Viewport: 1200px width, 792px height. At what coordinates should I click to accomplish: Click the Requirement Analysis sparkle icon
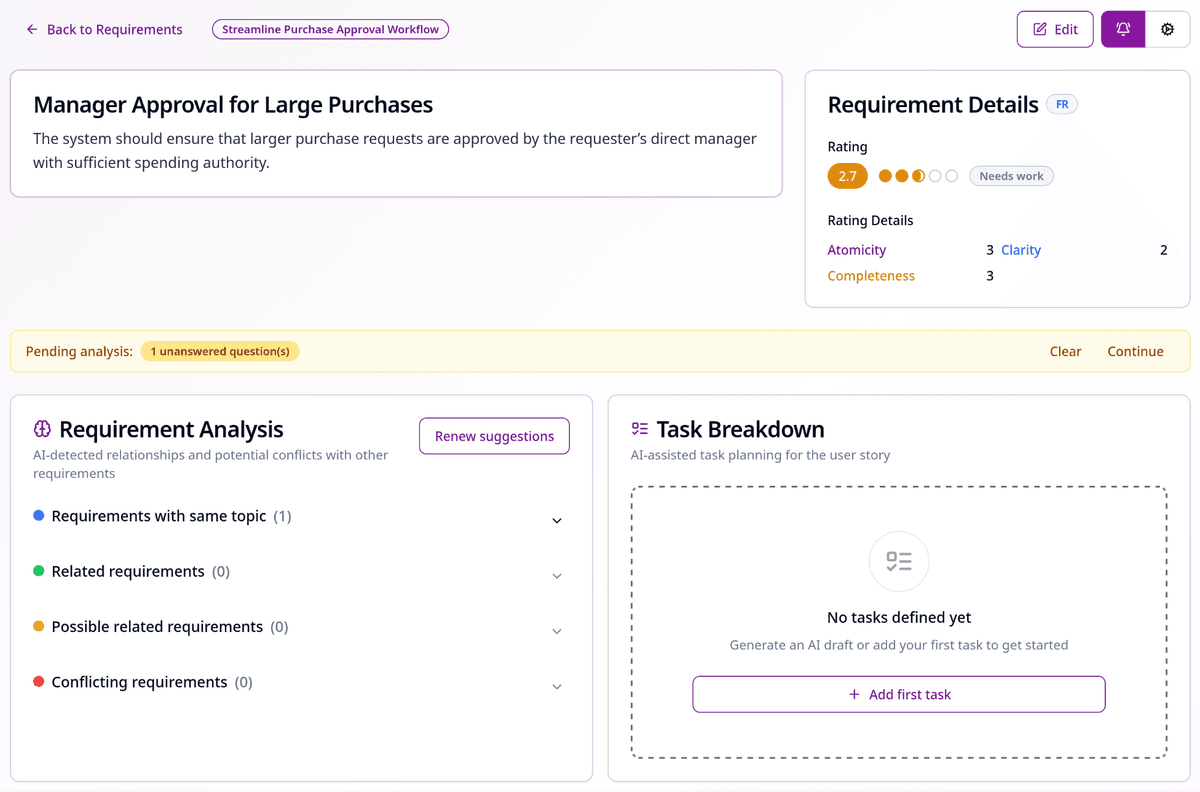click(x=41, y=428)
